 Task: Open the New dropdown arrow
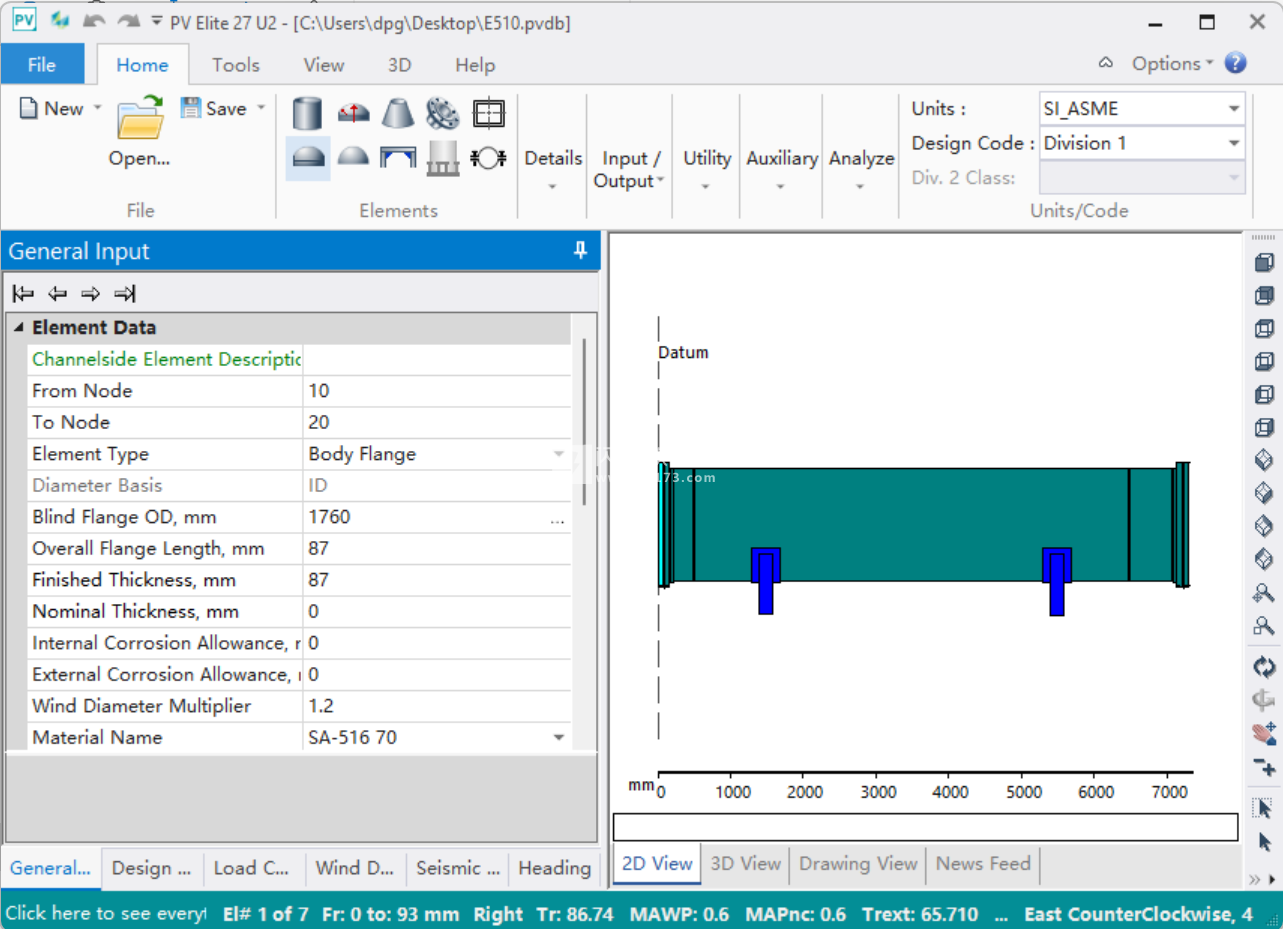pyautogui.click(x=97, y=108)
